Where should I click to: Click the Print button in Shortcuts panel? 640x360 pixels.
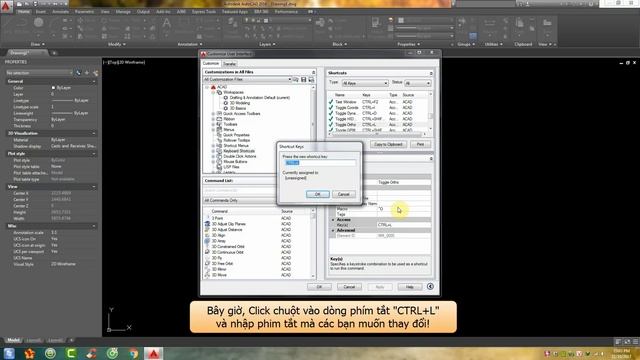420,144
